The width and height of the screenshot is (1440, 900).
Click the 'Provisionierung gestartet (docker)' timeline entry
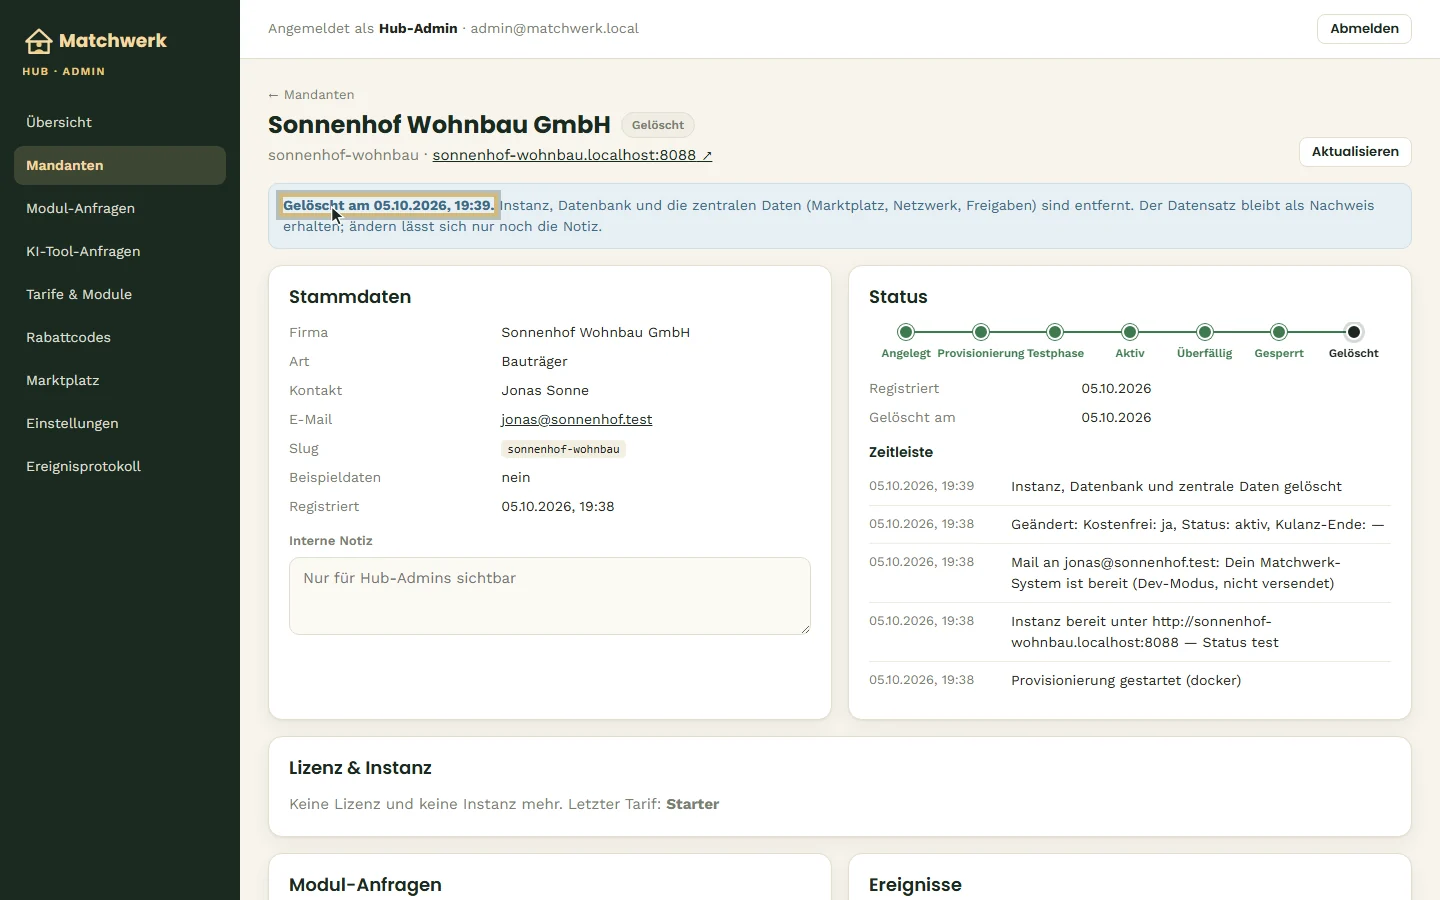pyautogui.click(x=1130, y=681)
